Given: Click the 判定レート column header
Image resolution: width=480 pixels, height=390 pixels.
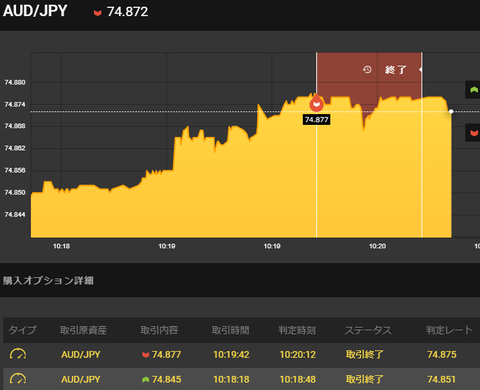Looking at the screenshot, I should [449, 330].
